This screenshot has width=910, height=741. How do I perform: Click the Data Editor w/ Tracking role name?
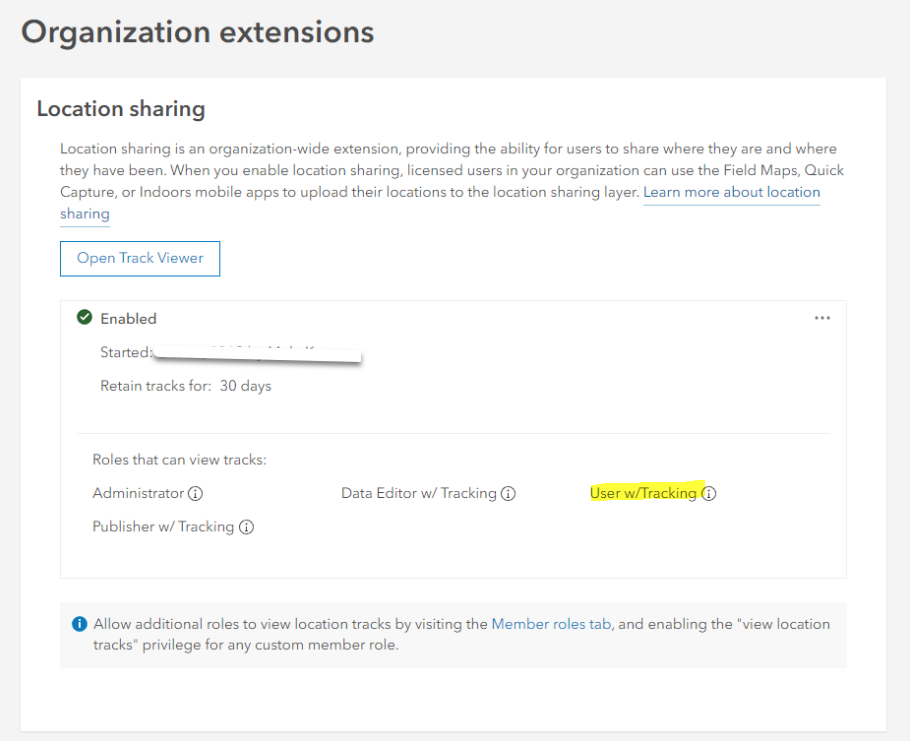point(419,493)
